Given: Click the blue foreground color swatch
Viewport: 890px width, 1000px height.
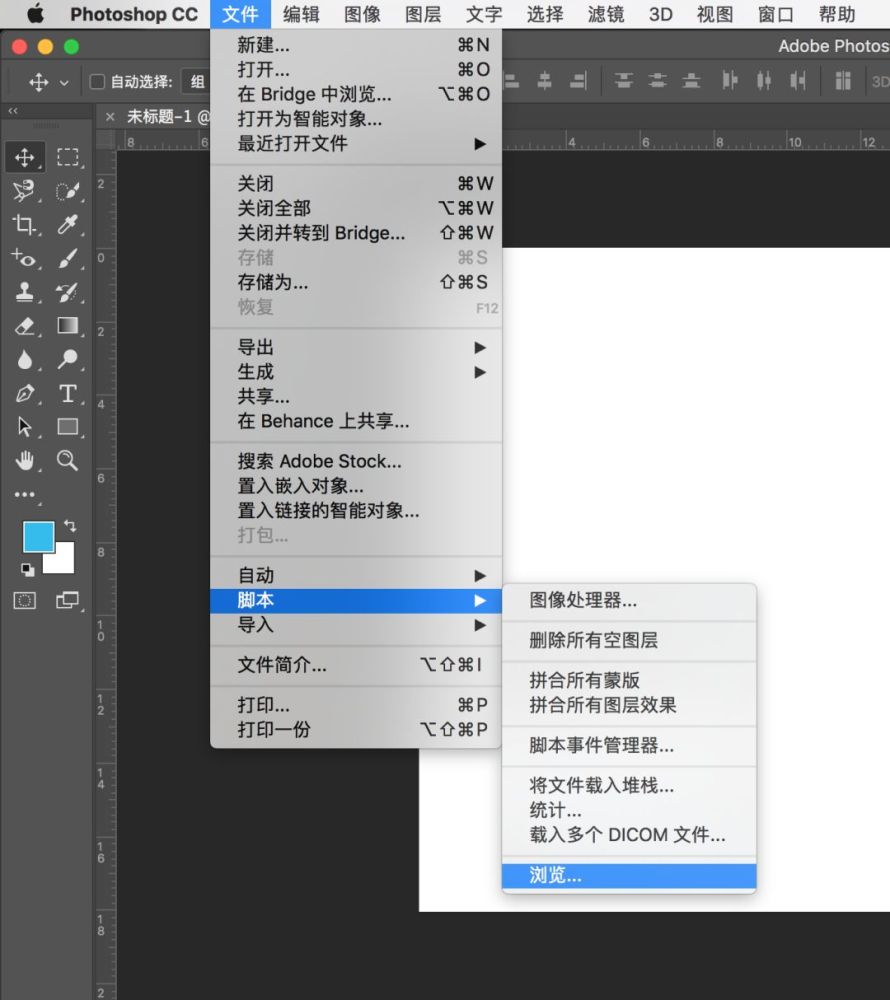Looking at the screenshot, I should [38, 537].
